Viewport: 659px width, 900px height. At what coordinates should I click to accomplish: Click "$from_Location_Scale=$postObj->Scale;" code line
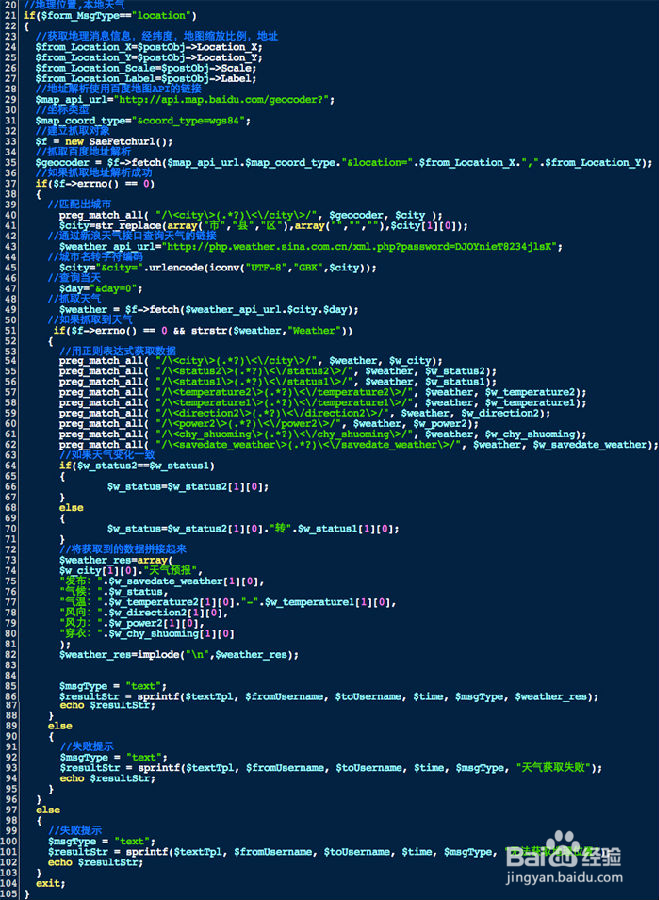(146, 68)
